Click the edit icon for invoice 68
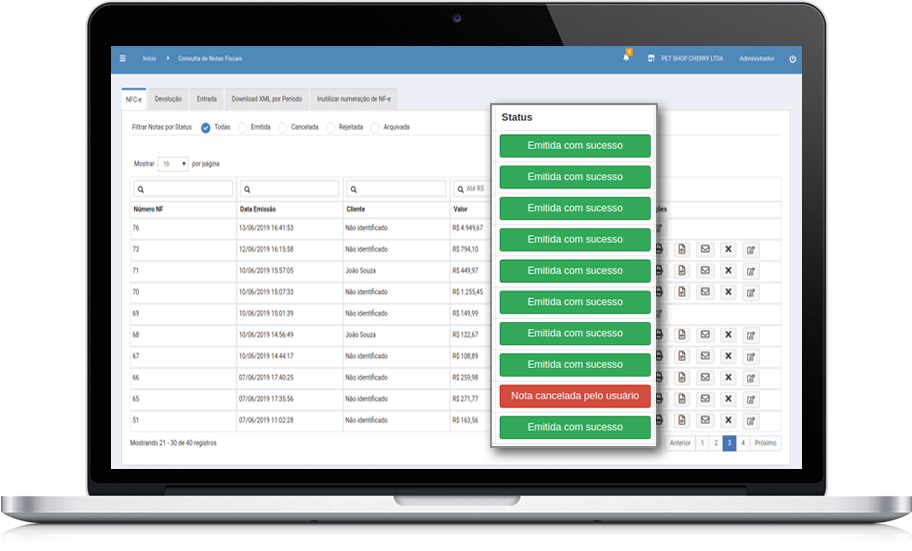Image resolution: width=912 pixels, height=551 pixels. (751, 335)
